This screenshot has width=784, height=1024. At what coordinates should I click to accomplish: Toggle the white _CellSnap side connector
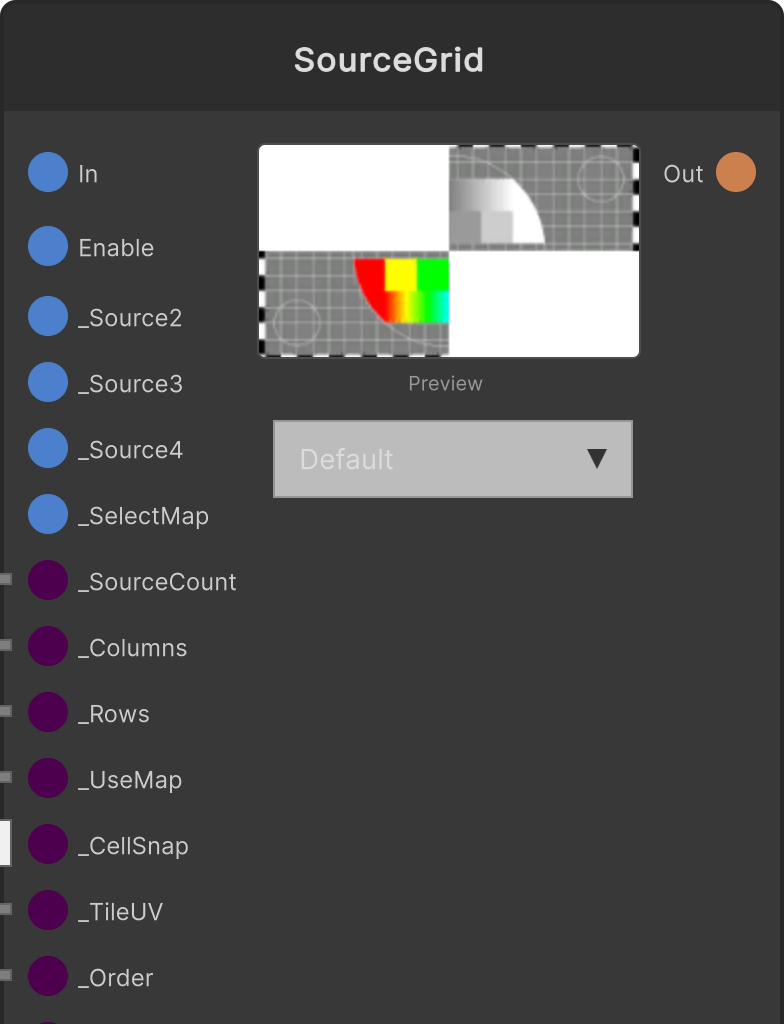[5, 843]
